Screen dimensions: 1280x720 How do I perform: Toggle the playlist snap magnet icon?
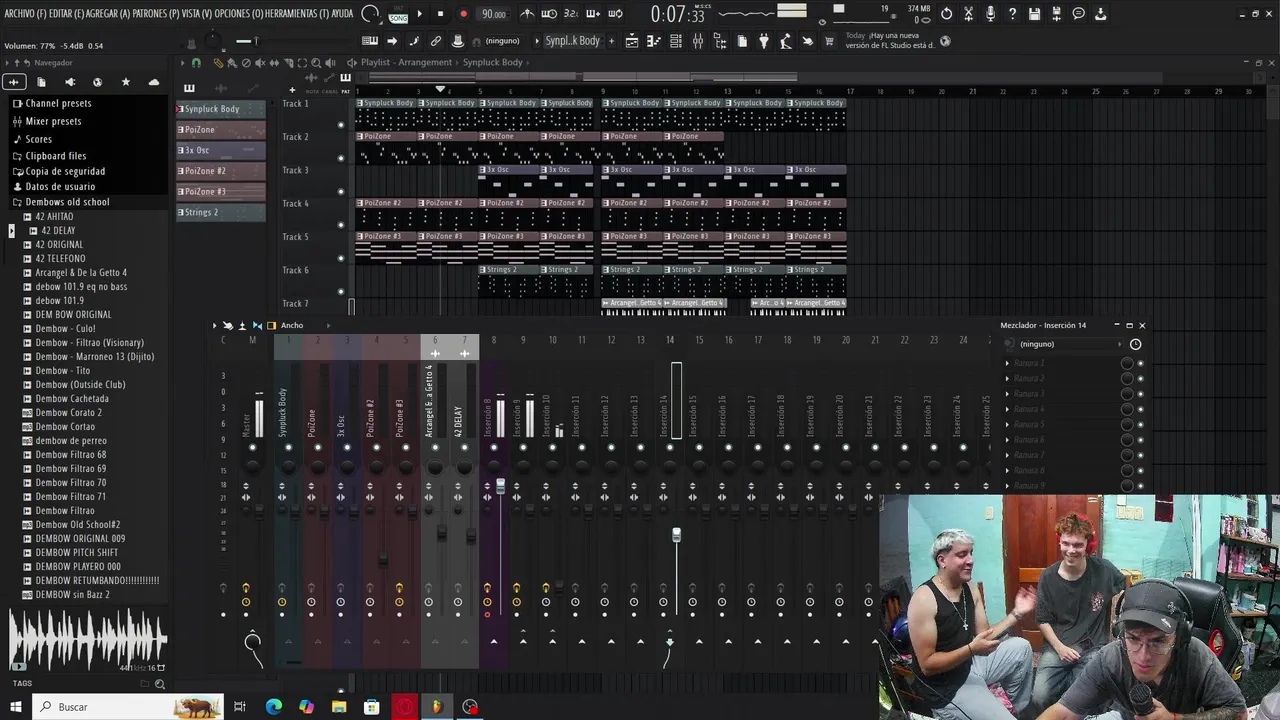(196, 63)
